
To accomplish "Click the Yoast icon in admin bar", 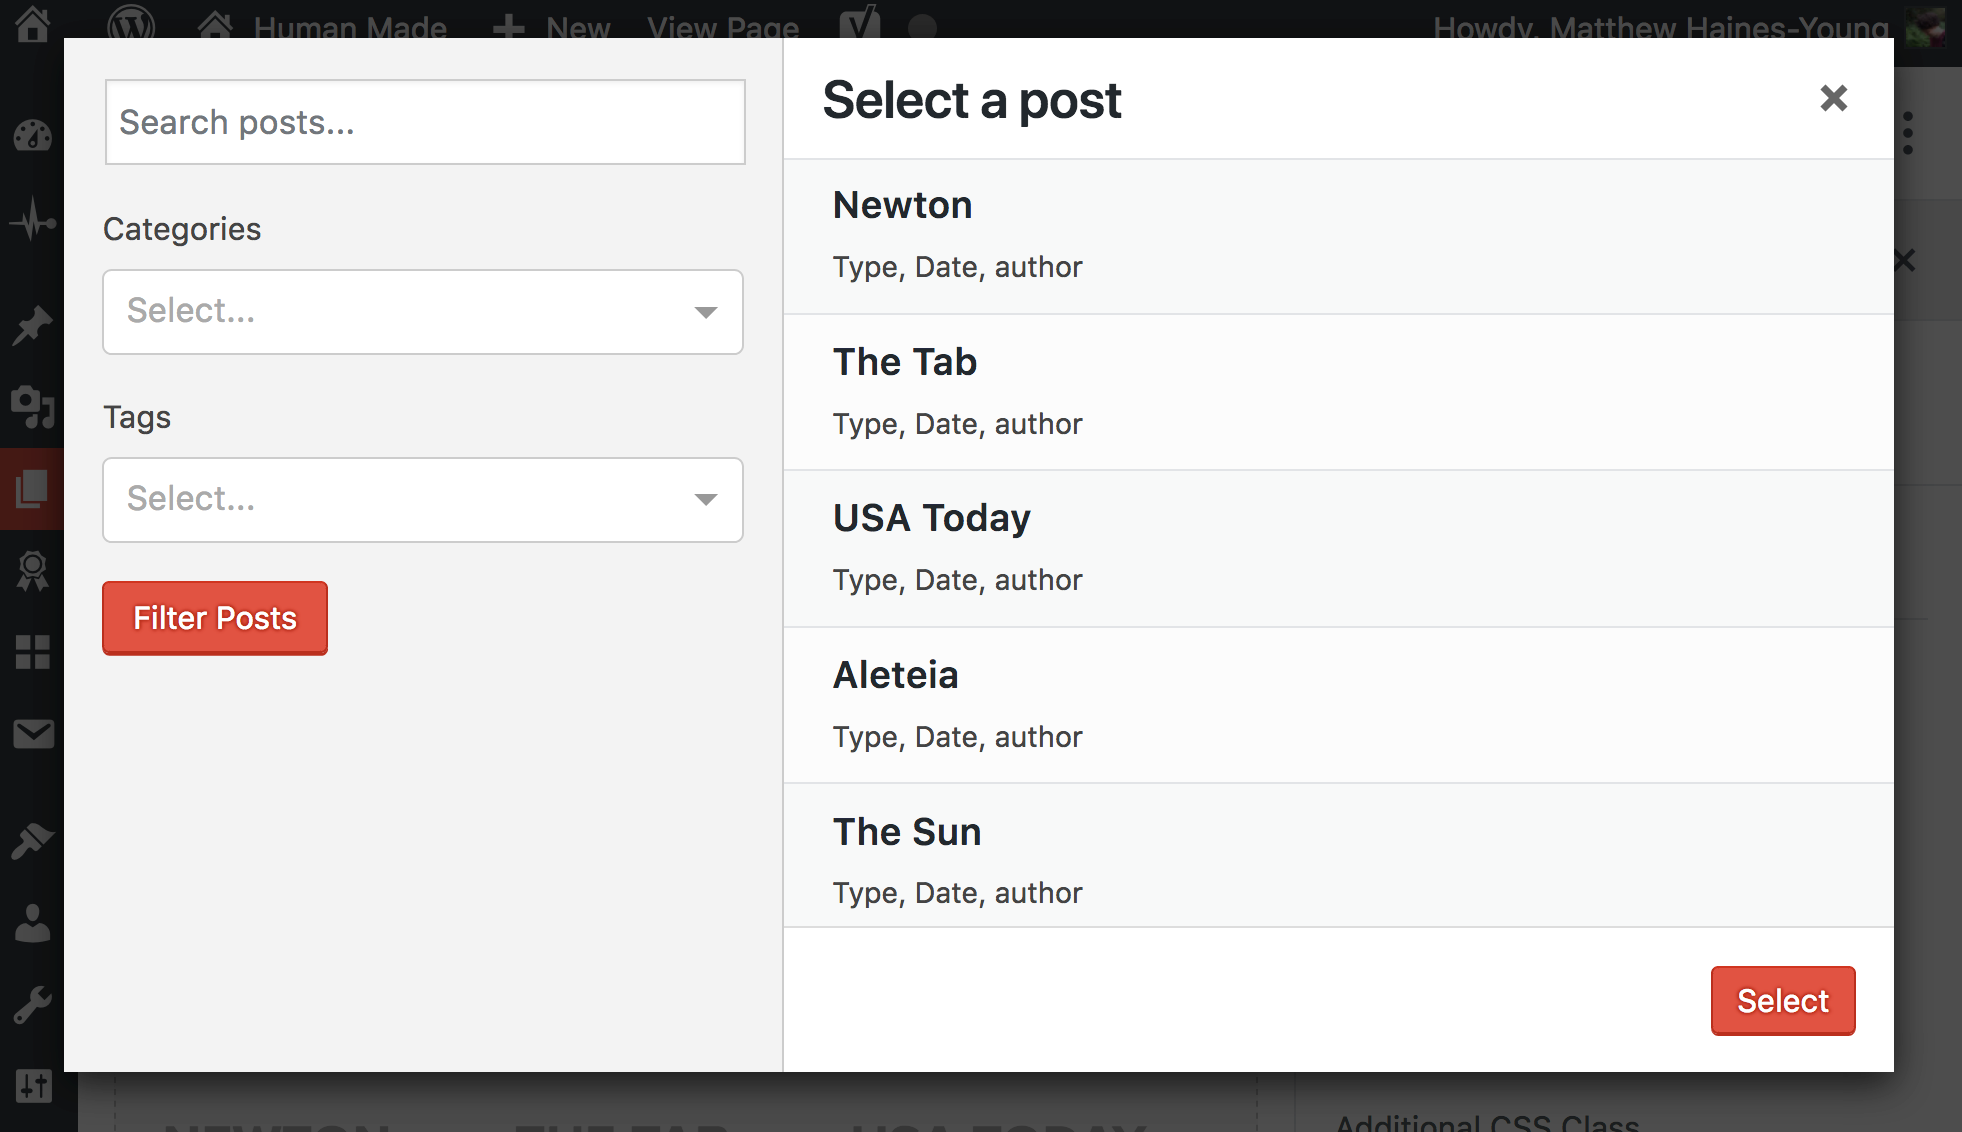I will pyautogui.click(x=860, y=22).
